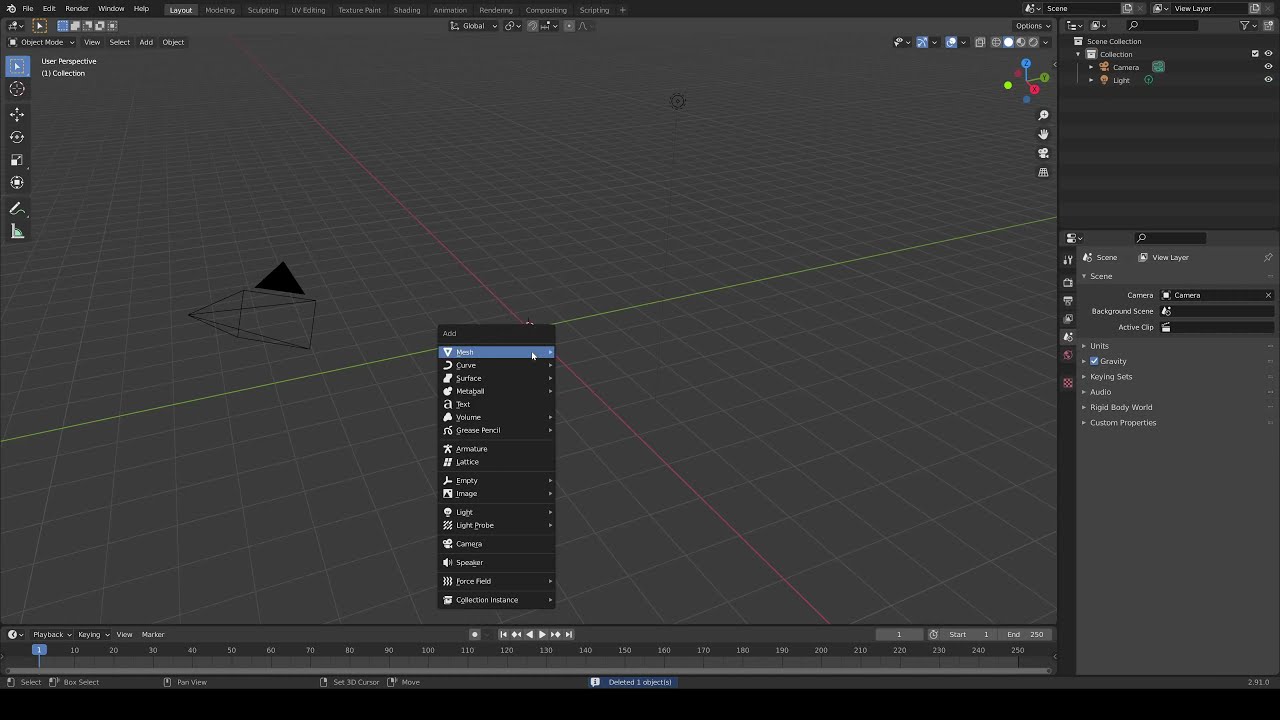Click the Select Box tool icon
Viewport: 1280px width, 720px height.
tap(17, 66)
